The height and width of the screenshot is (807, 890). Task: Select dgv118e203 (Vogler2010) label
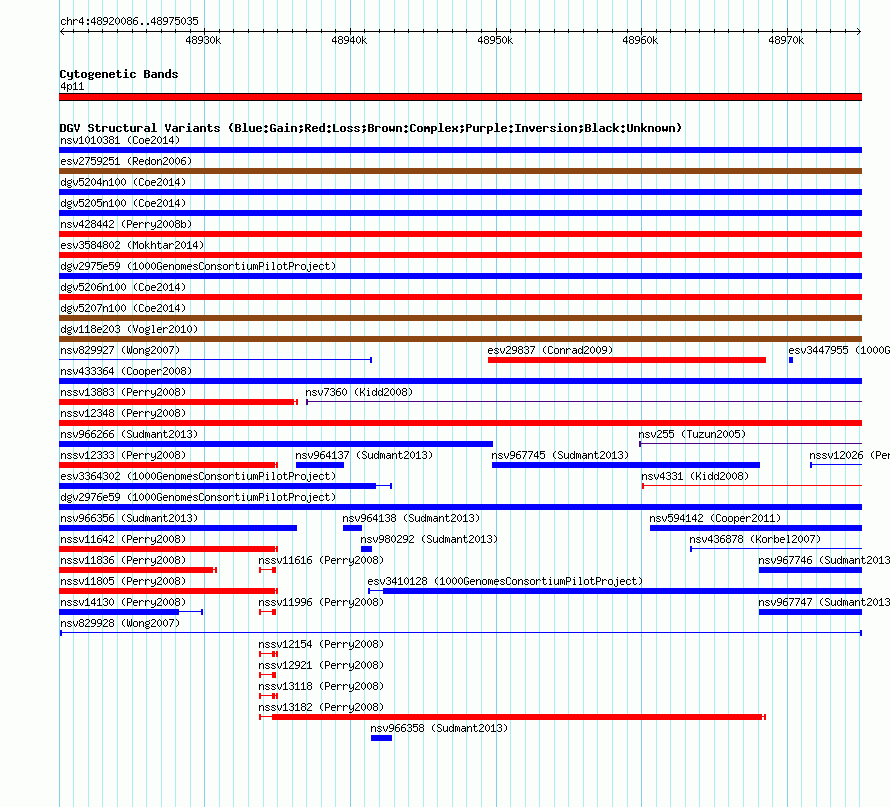click(129, 329)
